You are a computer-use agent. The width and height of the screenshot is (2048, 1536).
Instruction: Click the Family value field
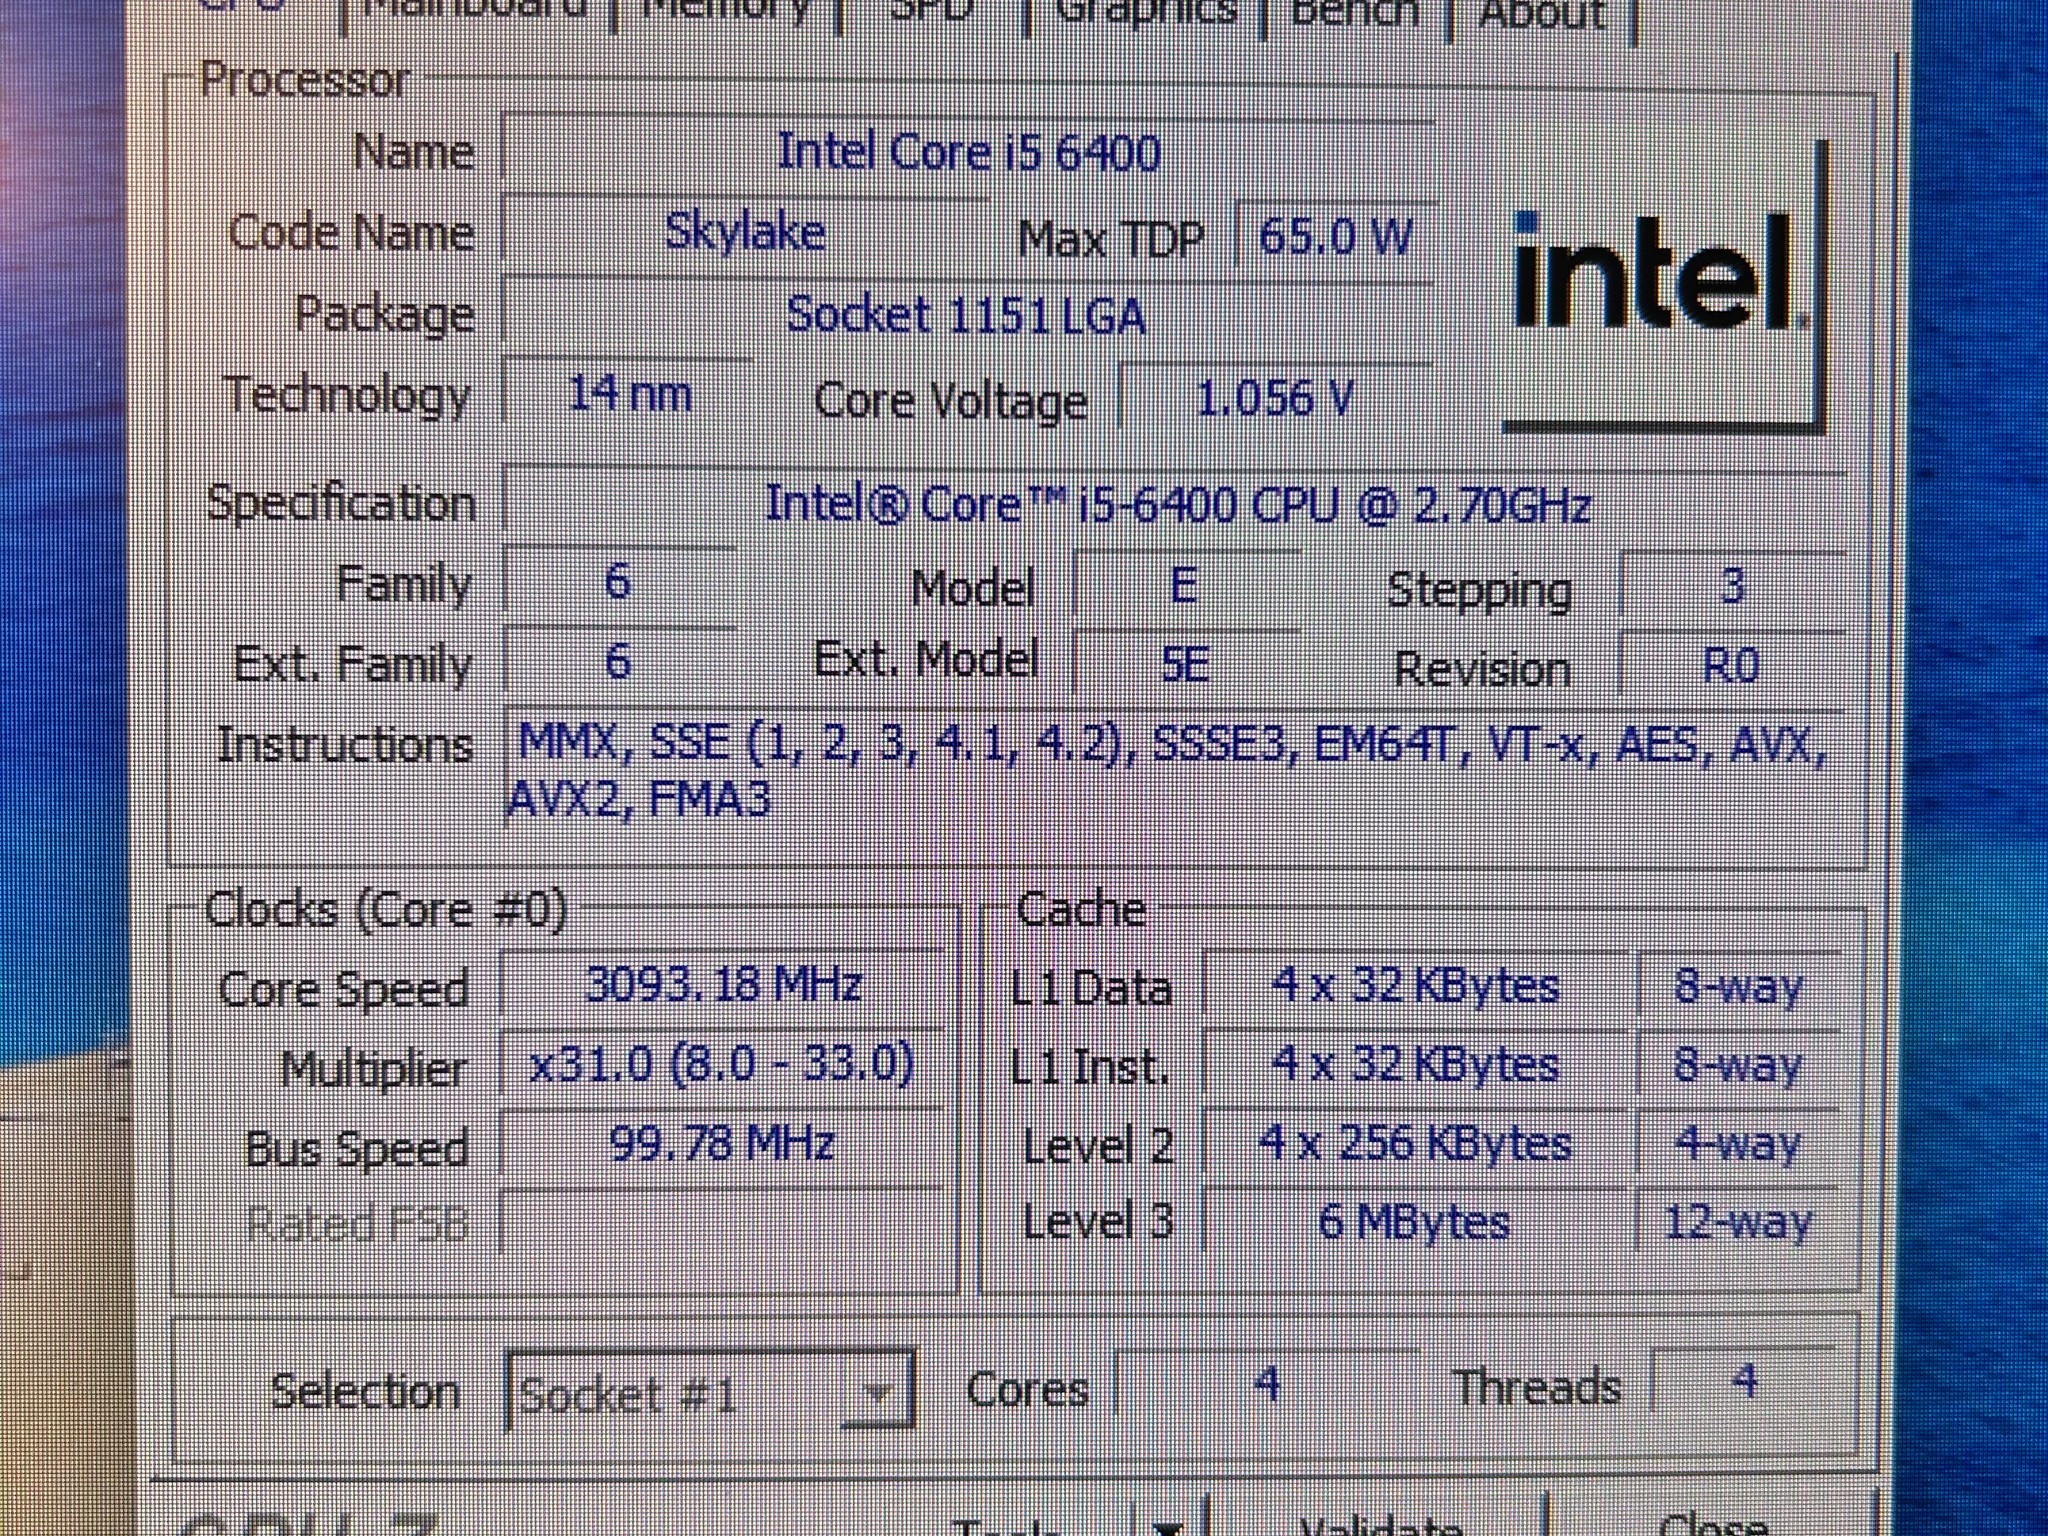619,581
